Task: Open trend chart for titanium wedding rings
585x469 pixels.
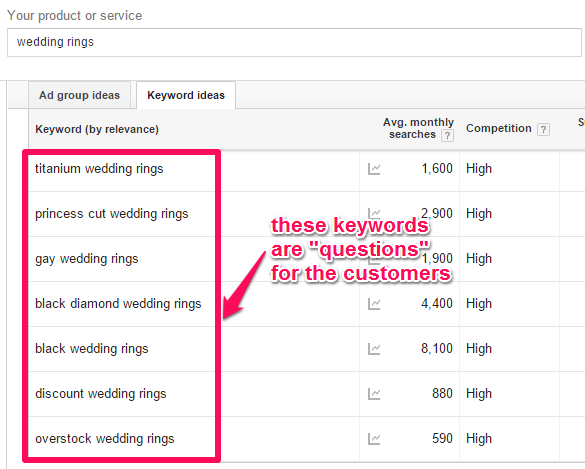Action: [x=374, y=169]
